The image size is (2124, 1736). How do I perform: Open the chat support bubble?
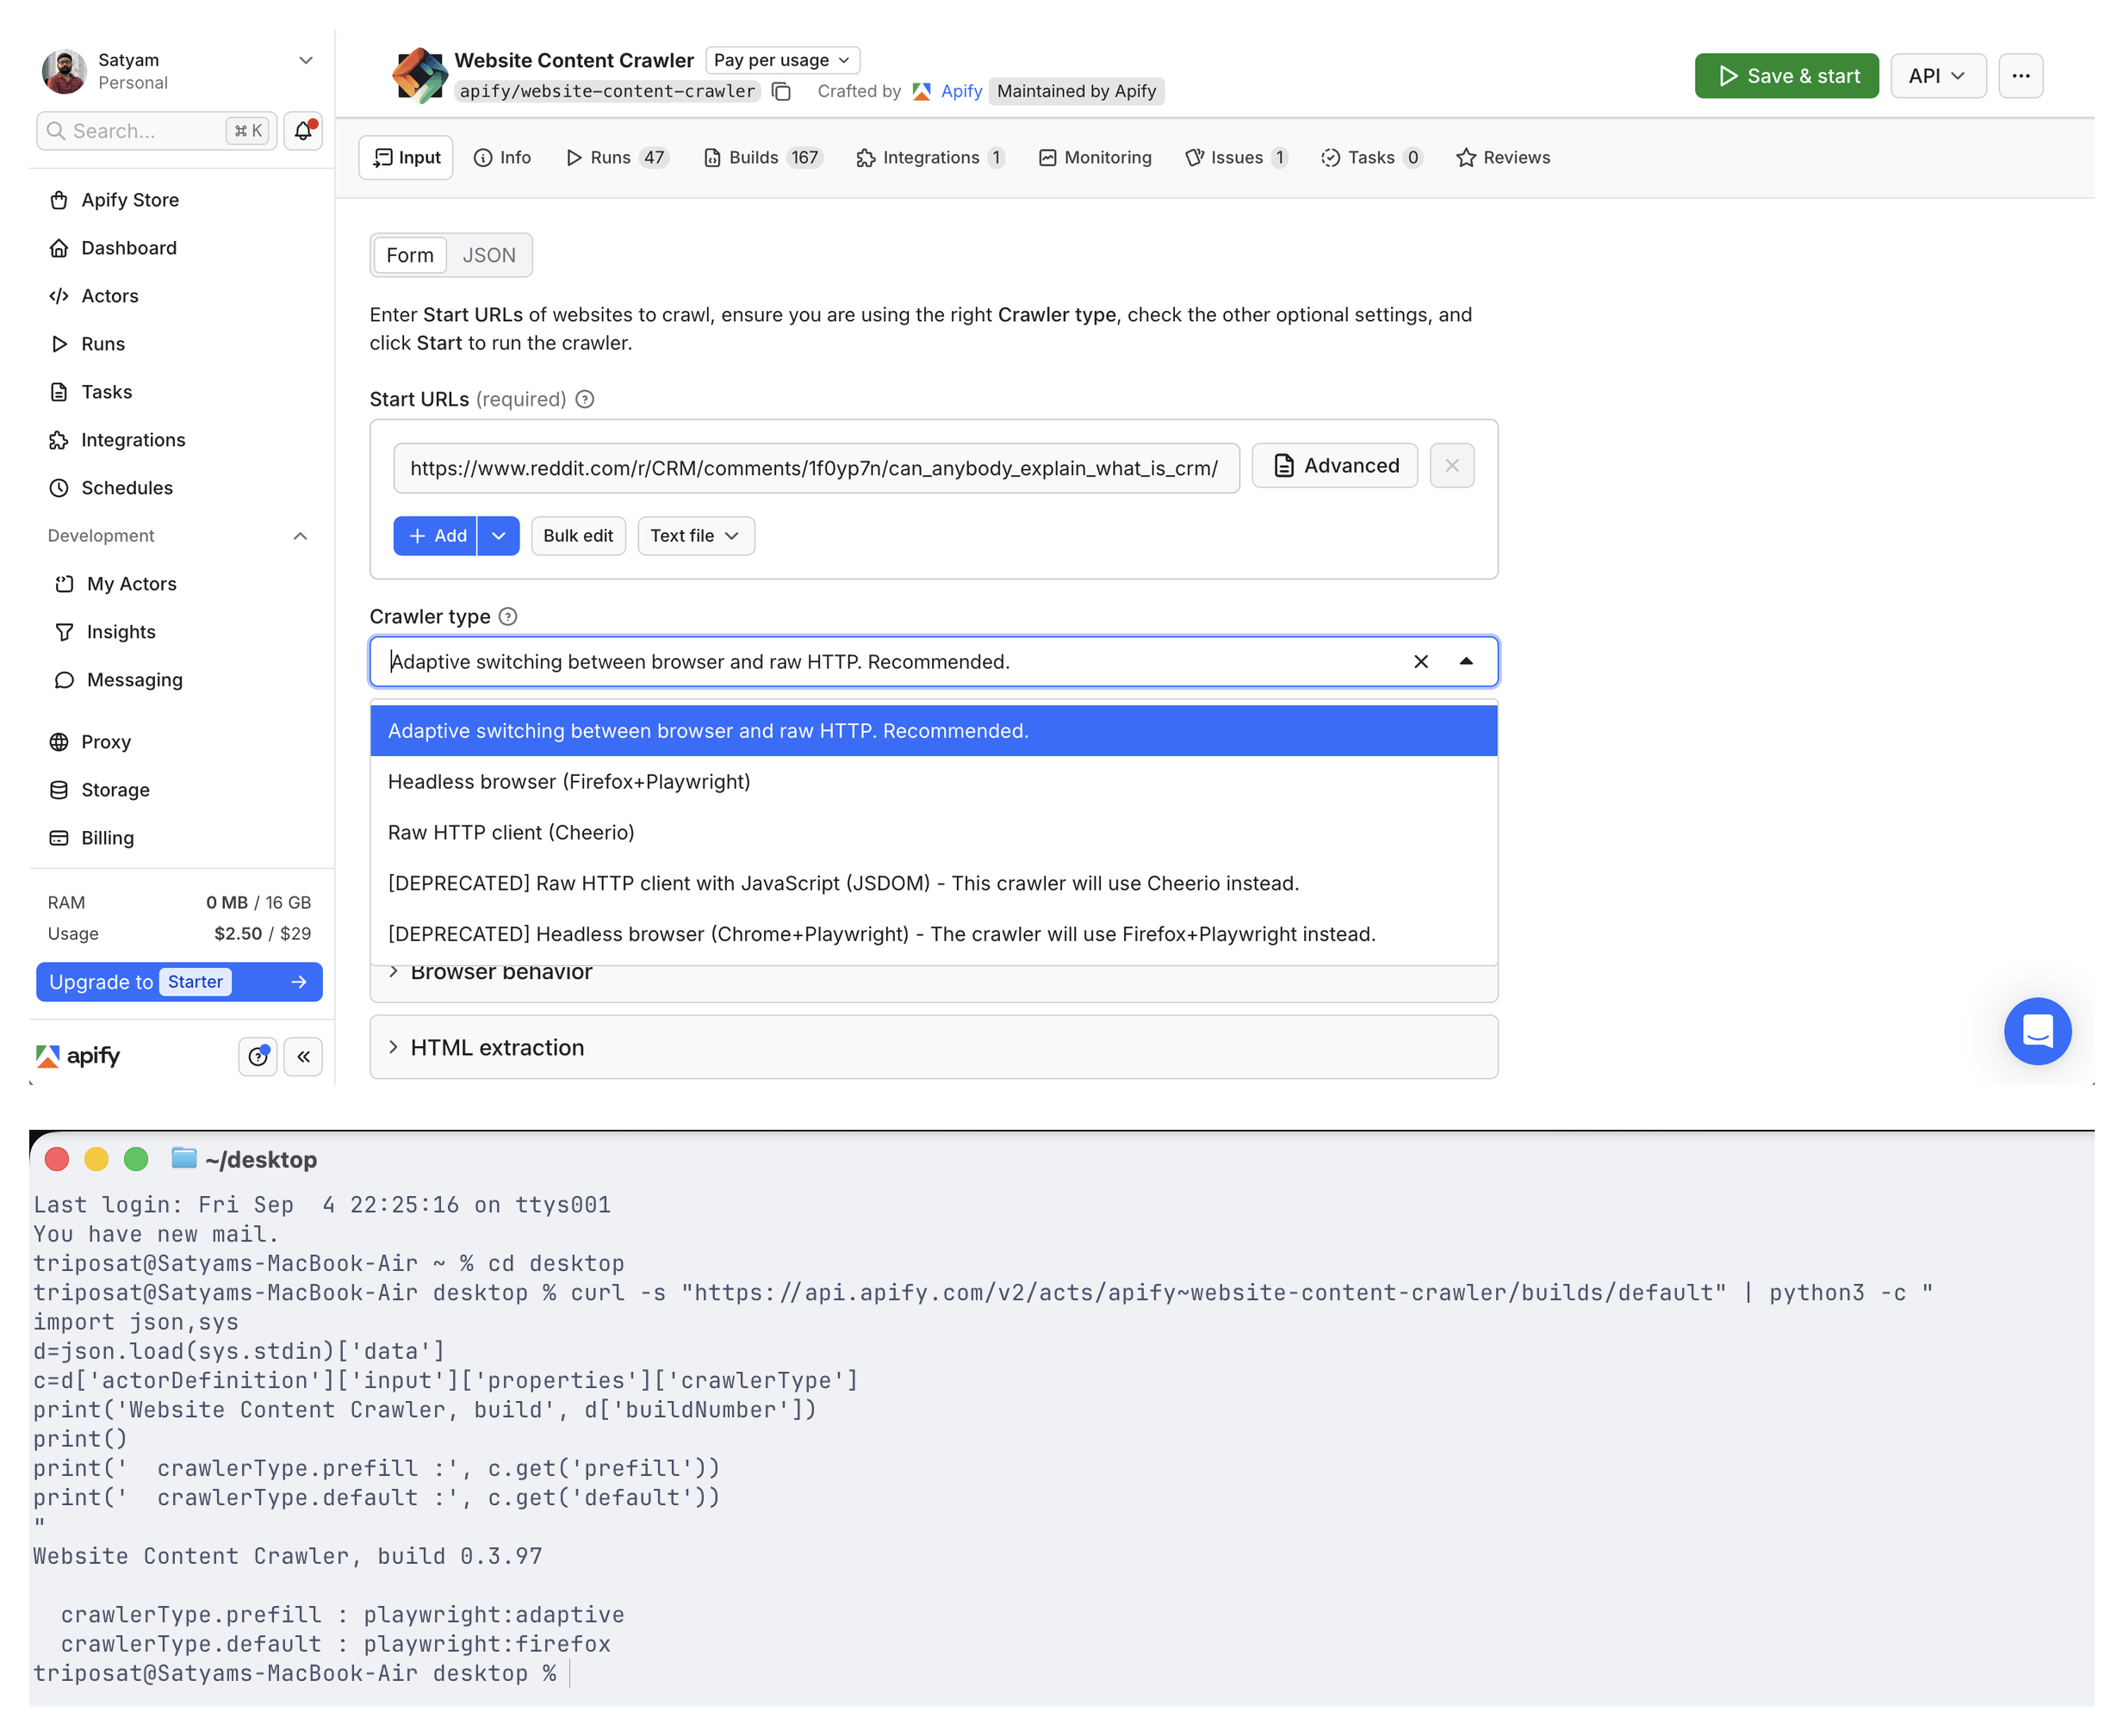tap(2037, 1031)
